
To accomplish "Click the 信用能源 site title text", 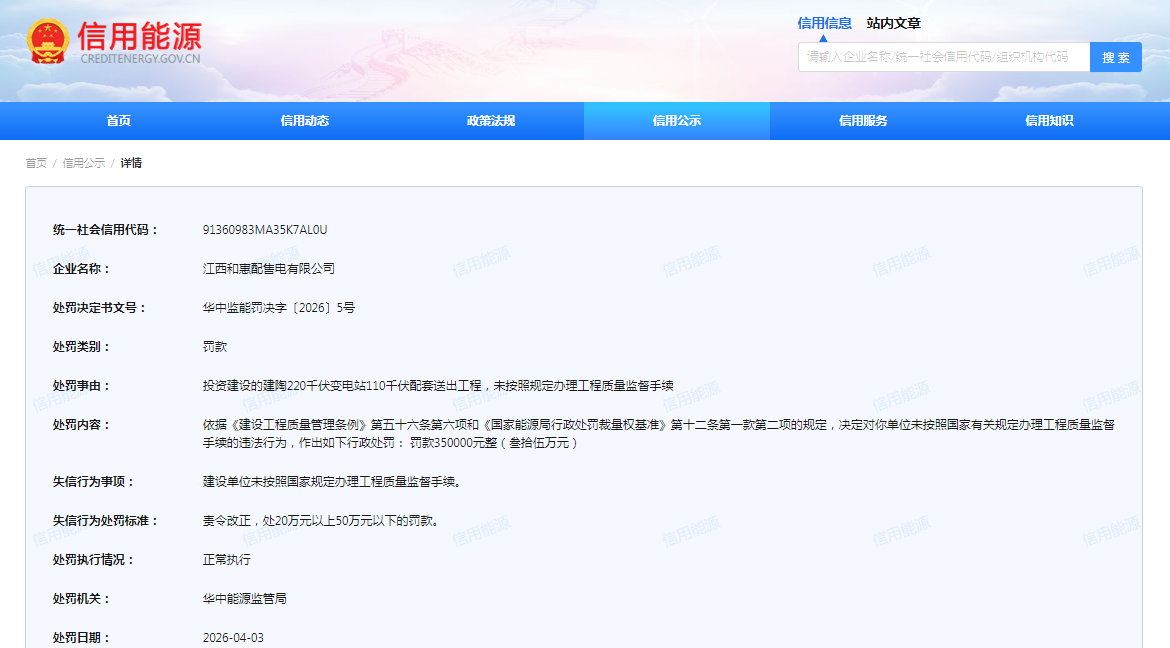I will pos(139,36).
